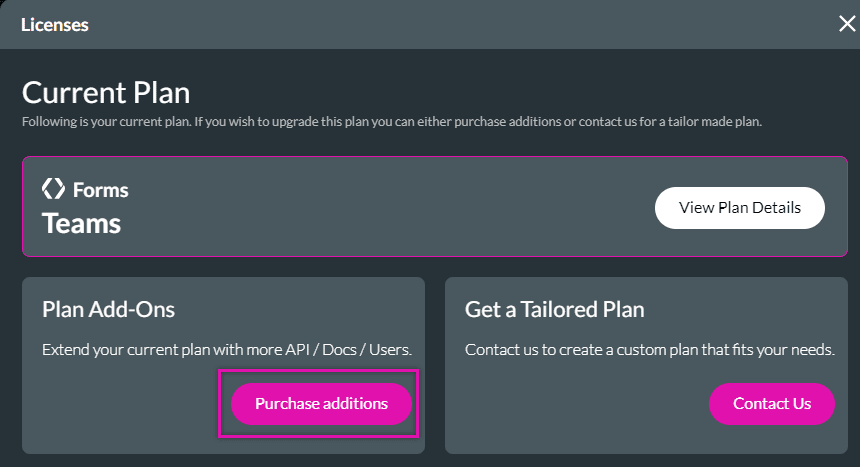Open View Plan Details
Image resolution: width=860 pixels, height=467 pixels.
(739, 208)
